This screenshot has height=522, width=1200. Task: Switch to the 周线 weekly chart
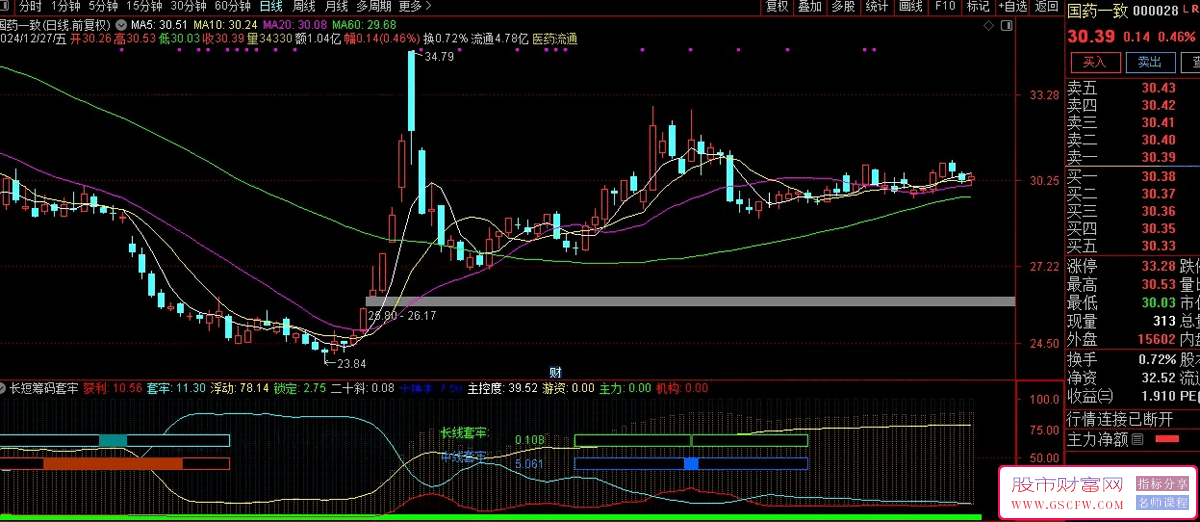(x=304, y=6)
